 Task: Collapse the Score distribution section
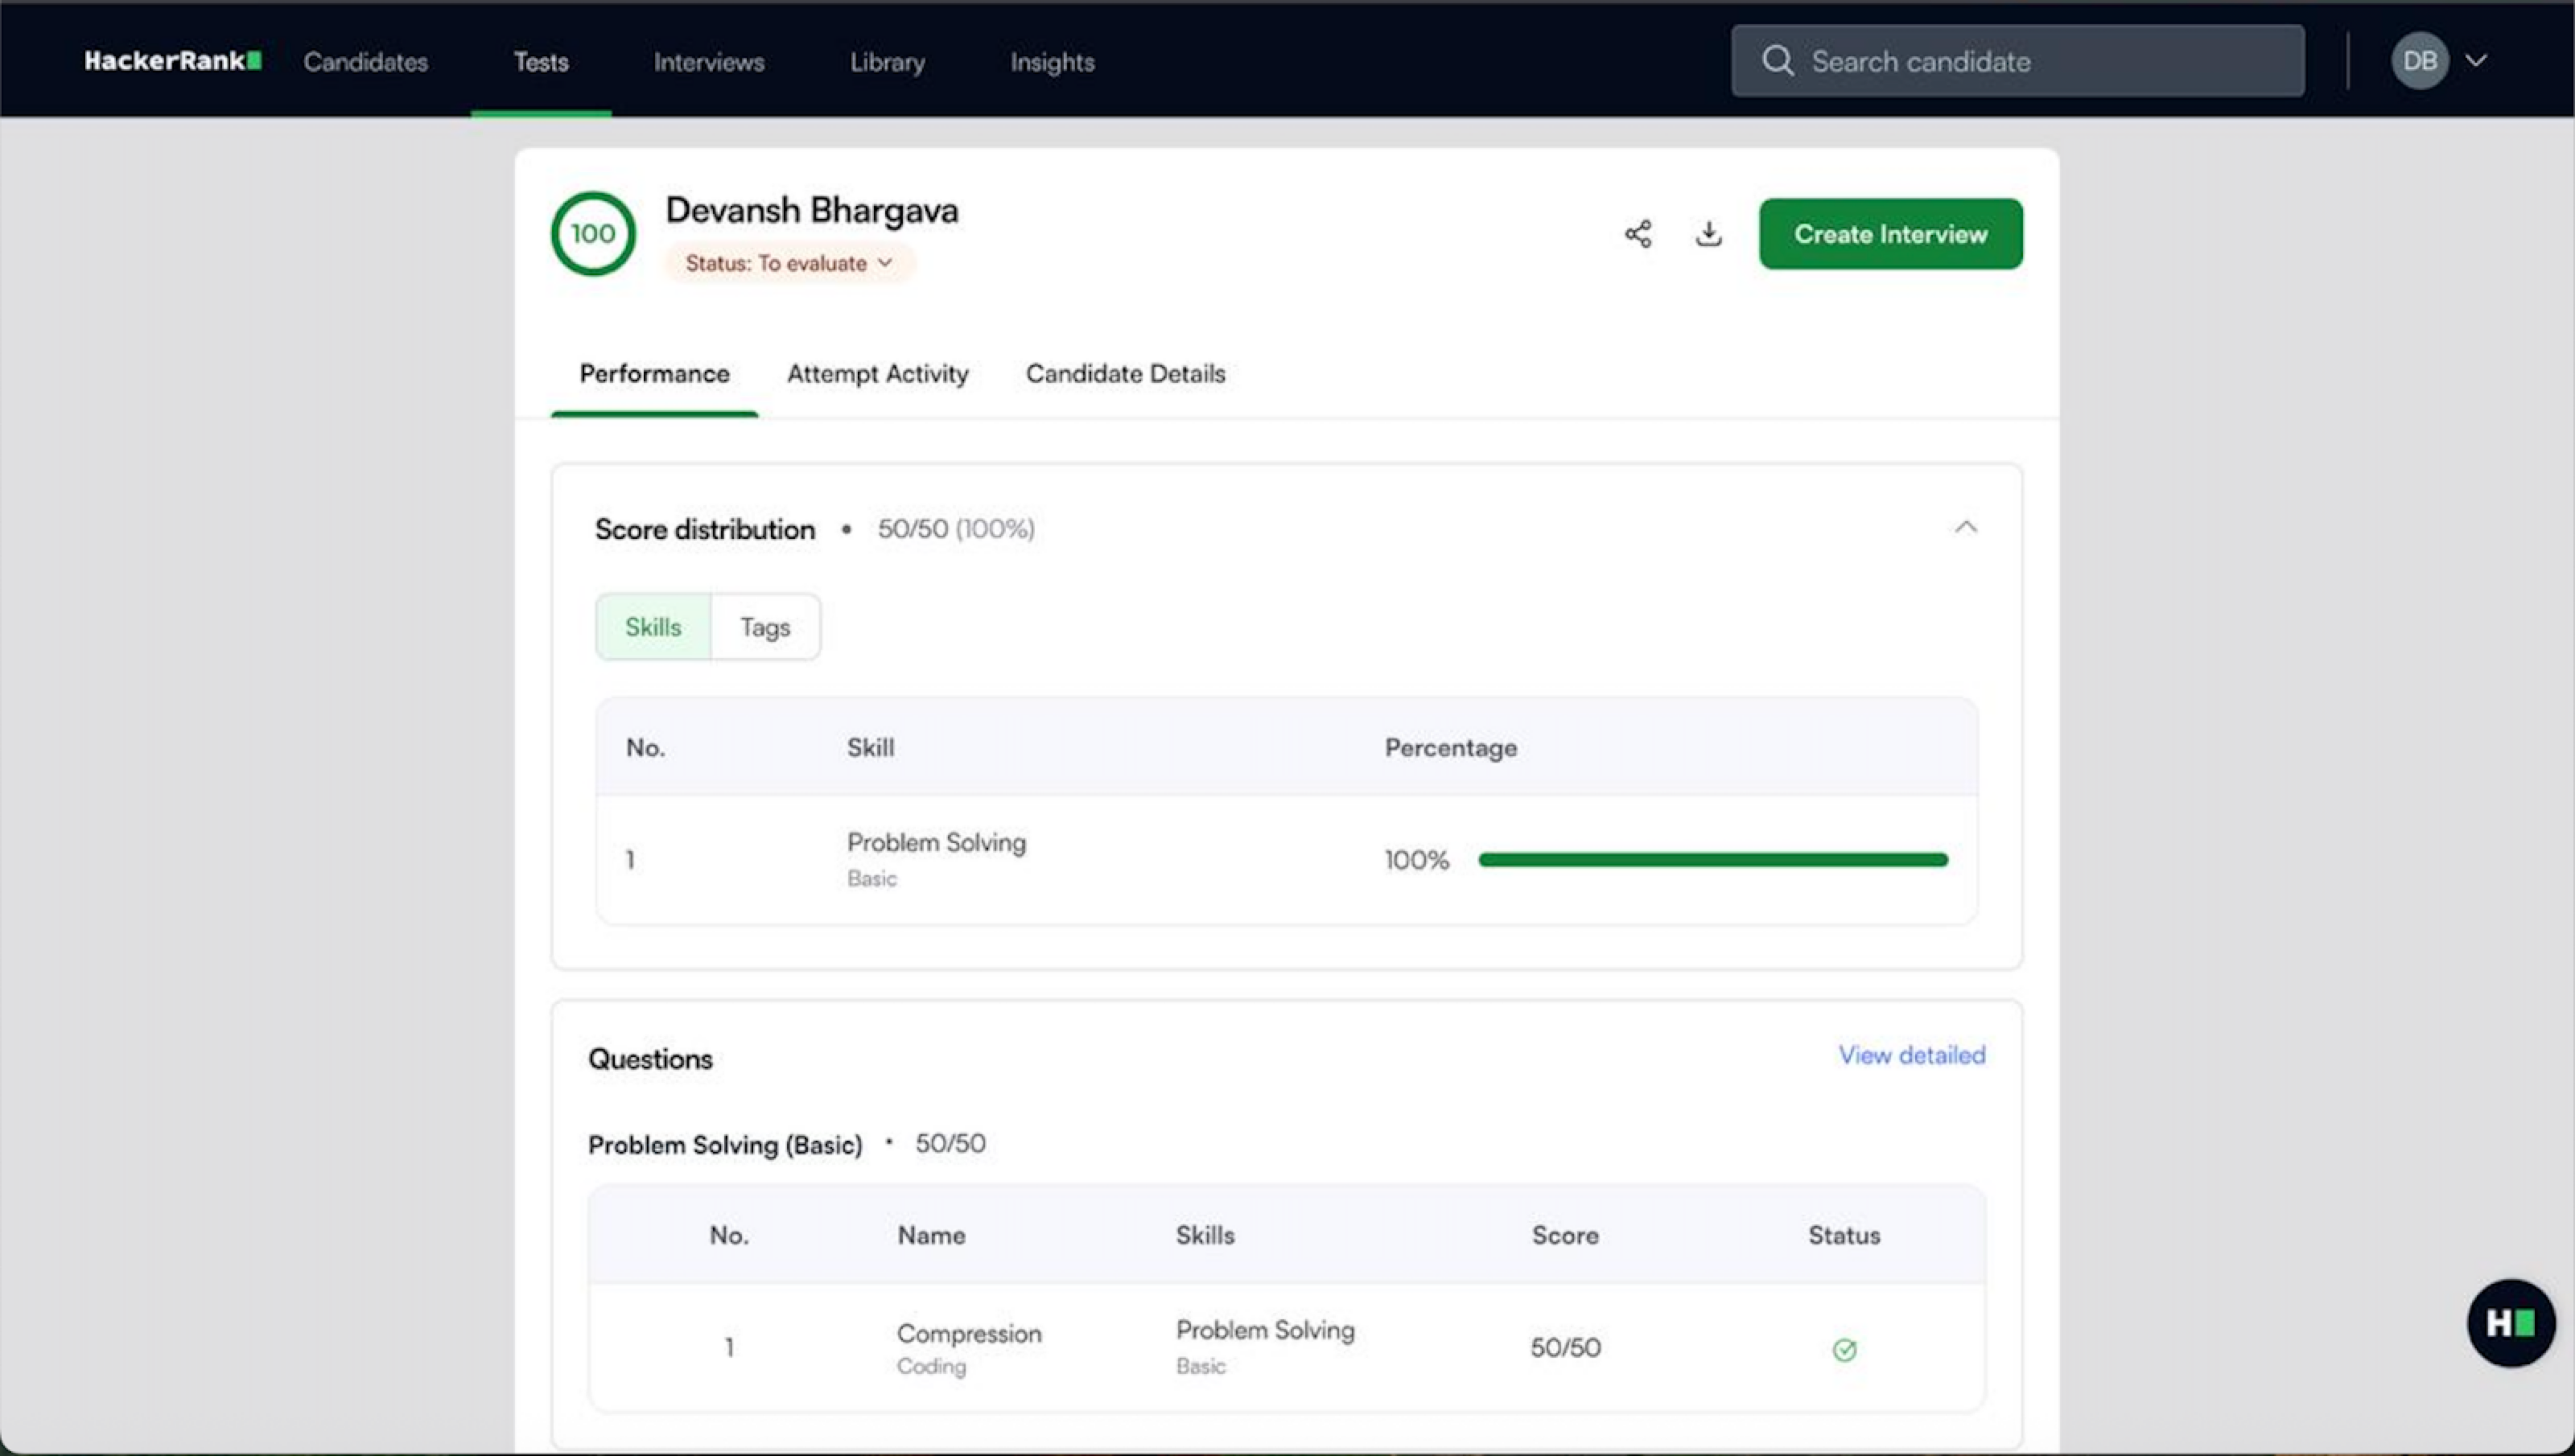[x=1965, y=527]
